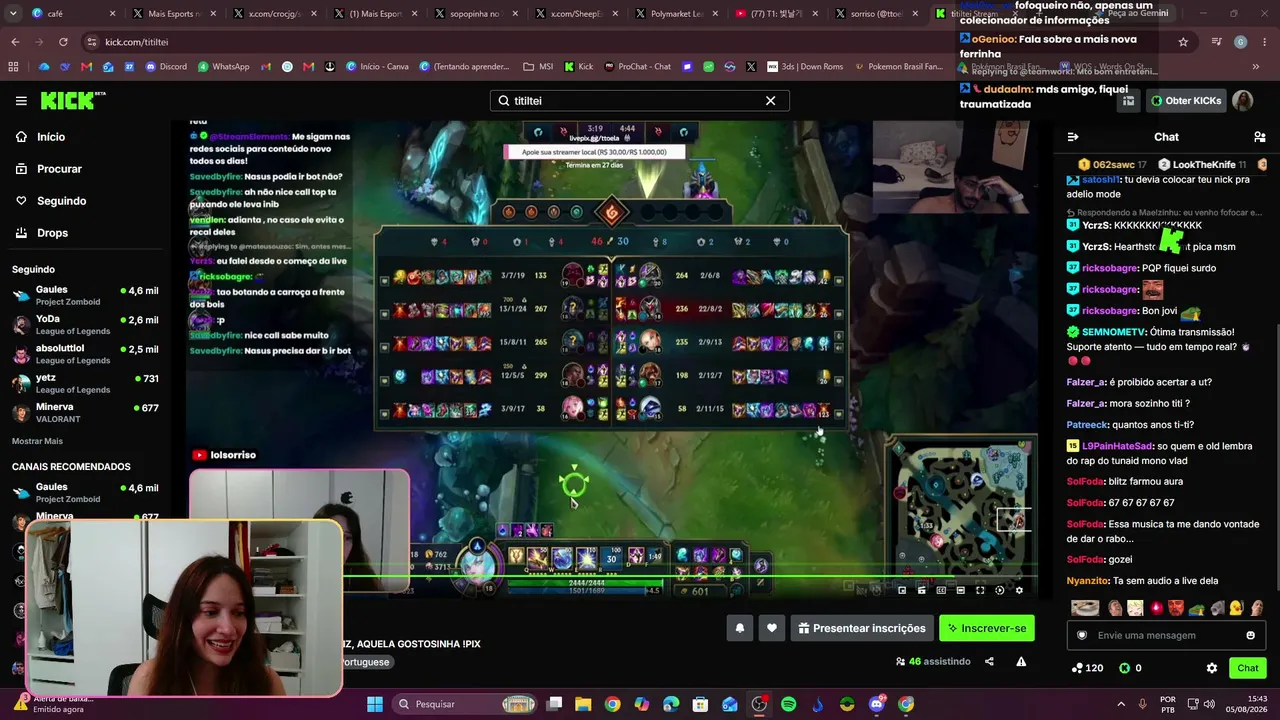Open the chat settings gear
Image resolution: width=1280 pixels, height=720 pixels.
pyautogui.click(x=1212, y=668)
